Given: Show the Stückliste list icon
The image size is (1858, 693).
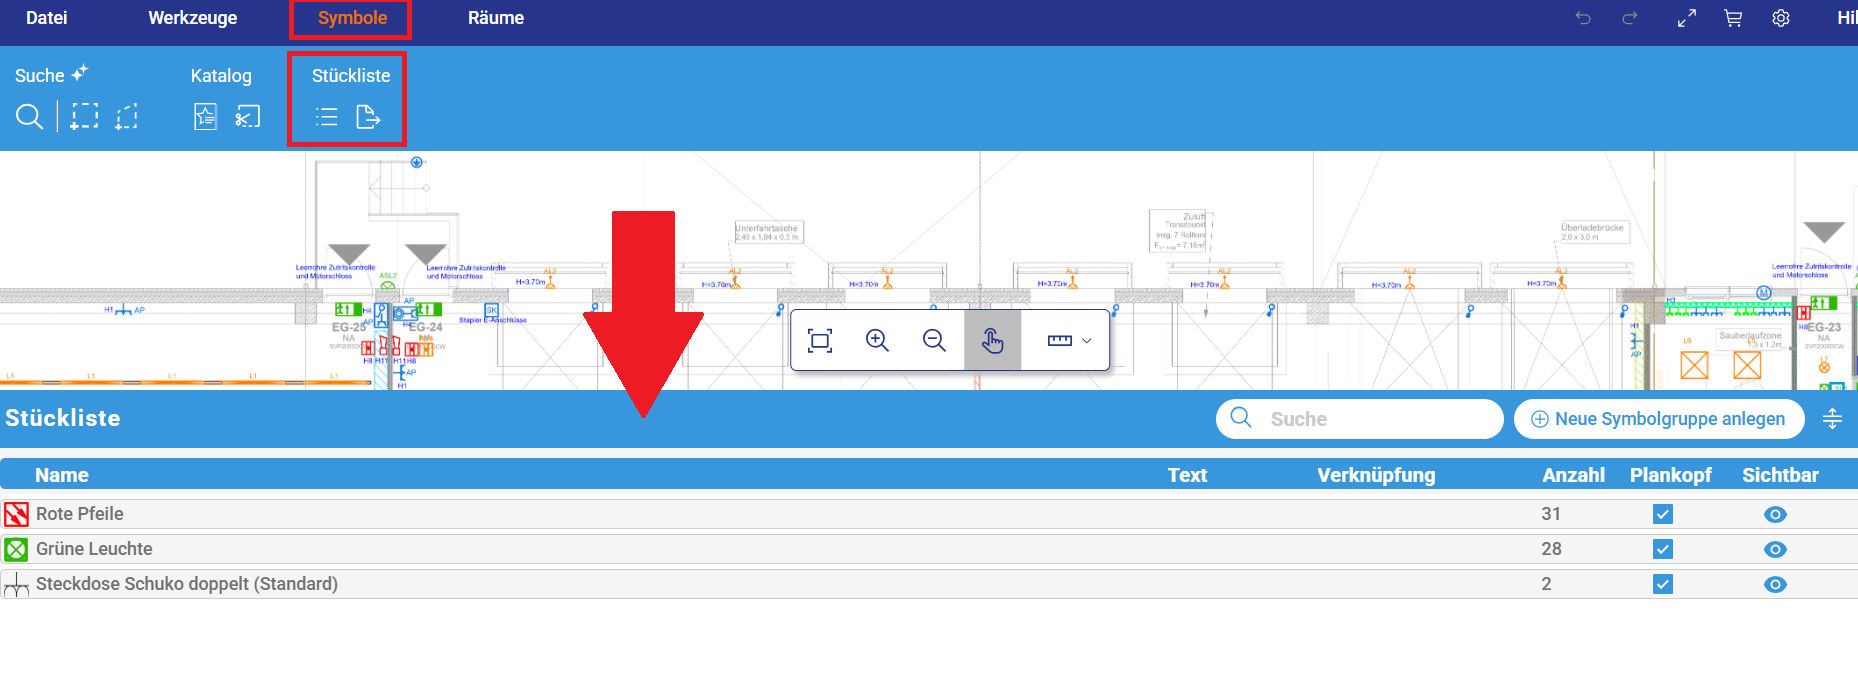Looking at the screenshot, I should pyautogui.click(x=326, y=117).
